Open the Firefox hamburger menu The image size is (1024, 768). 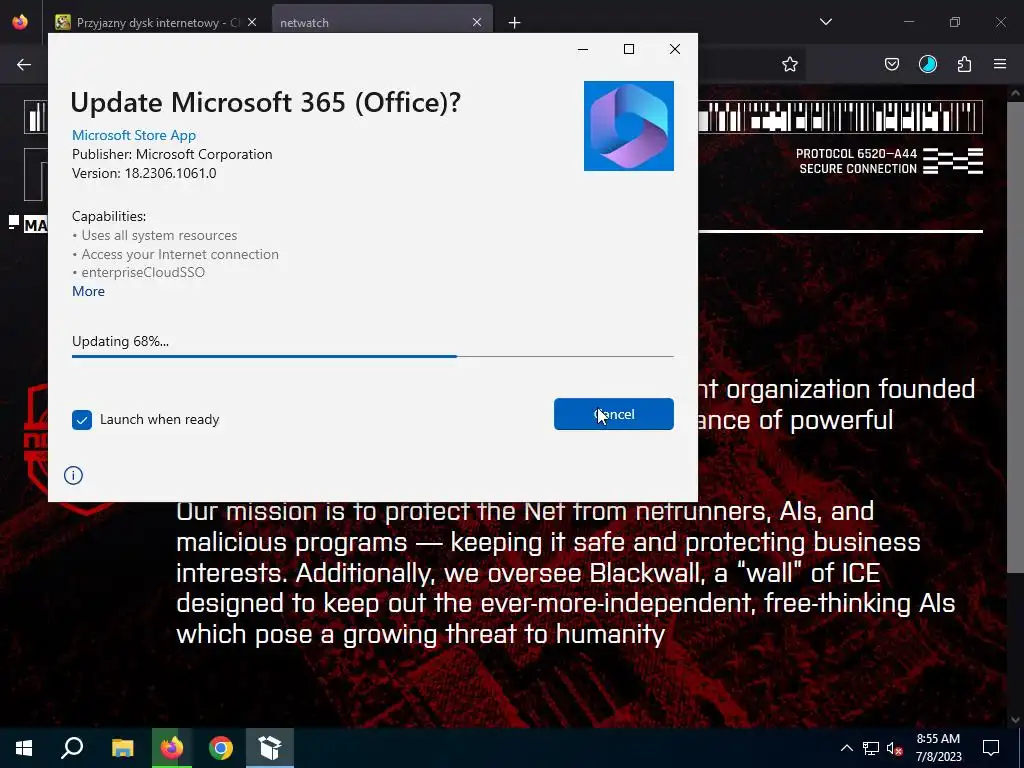[1000, 64]
